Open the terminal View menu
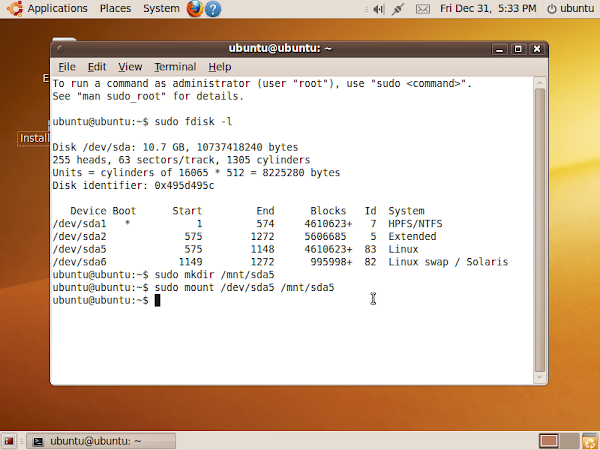 point(130,67)
